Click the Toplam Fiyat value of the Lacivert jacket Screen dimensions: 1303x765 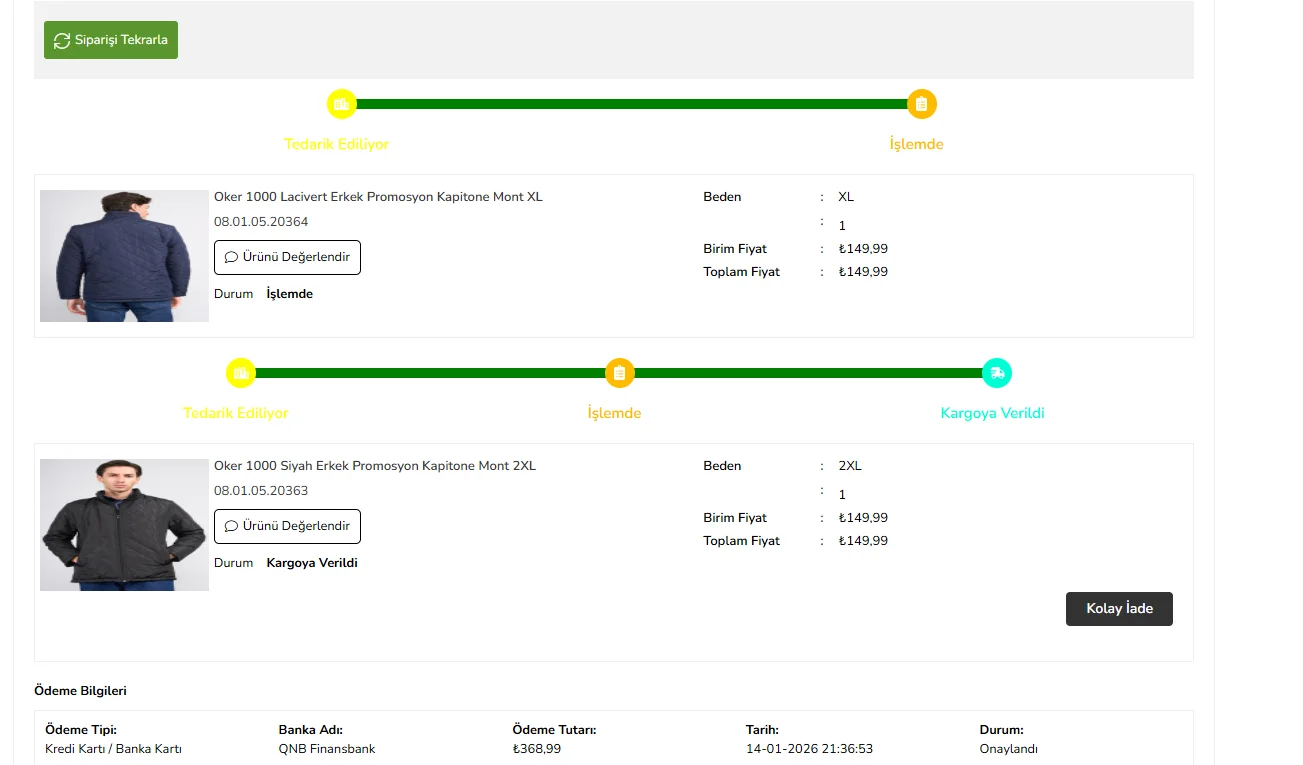pos(863,272)
